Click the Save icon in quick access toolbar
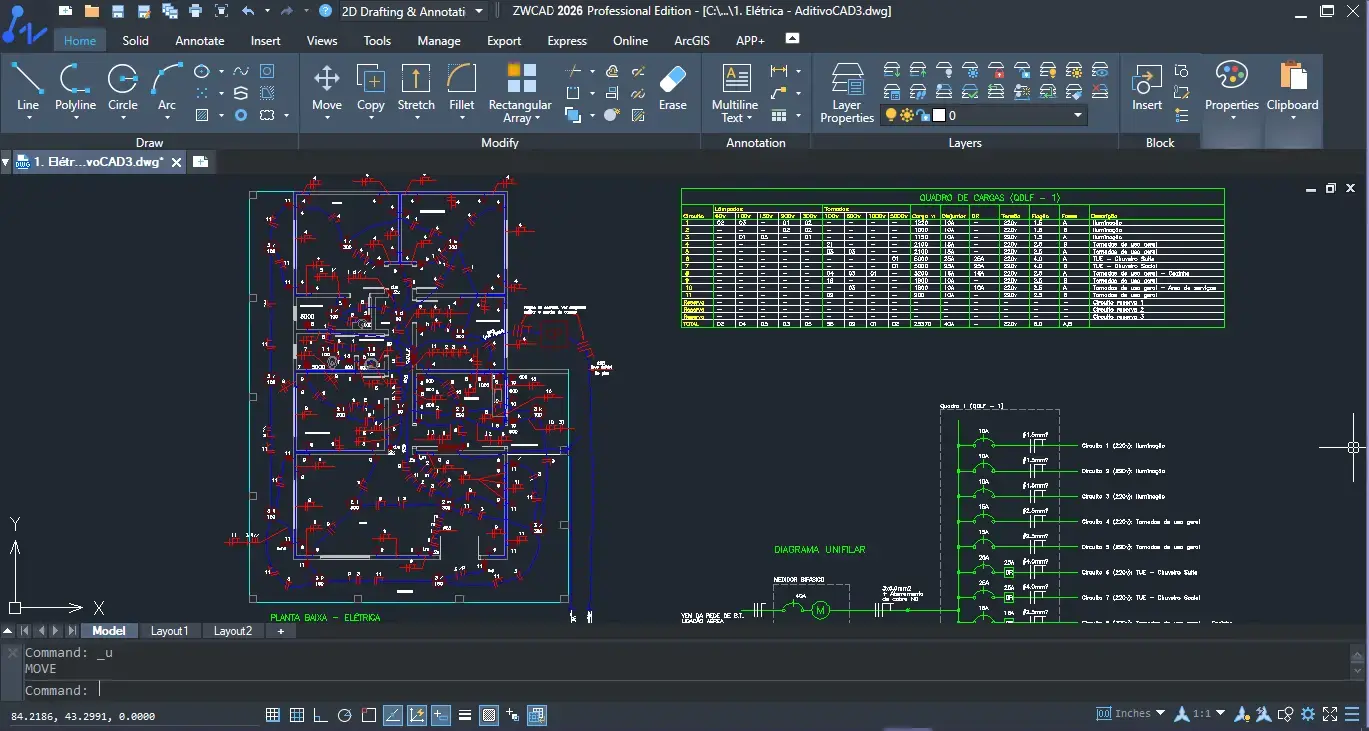The width and height of the screenshot is (1369, 731). click(118, 11)
